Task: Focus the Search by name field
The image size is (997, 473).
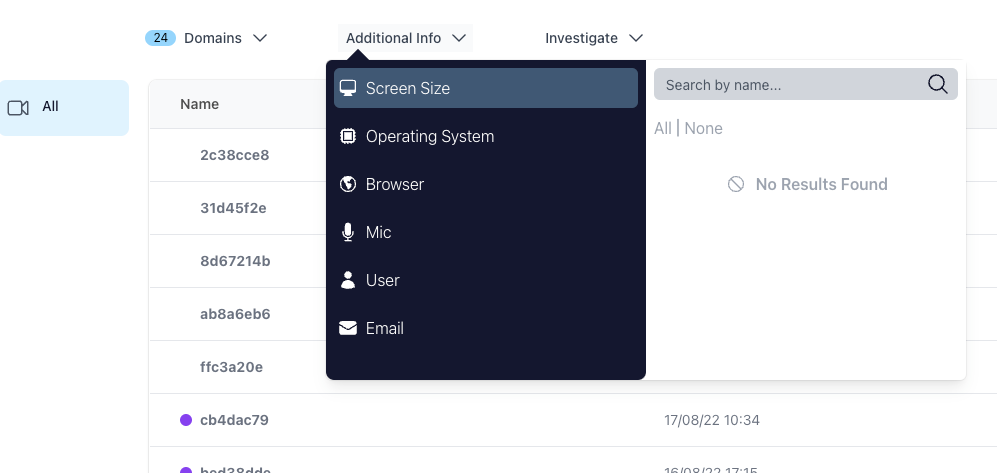Action: [x=790, y=85]
